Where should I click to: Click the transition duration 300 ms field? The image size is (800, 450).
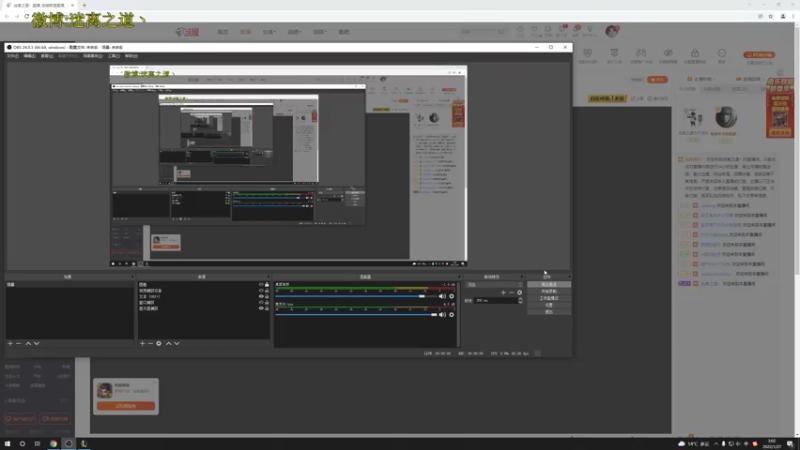(496, 301)
